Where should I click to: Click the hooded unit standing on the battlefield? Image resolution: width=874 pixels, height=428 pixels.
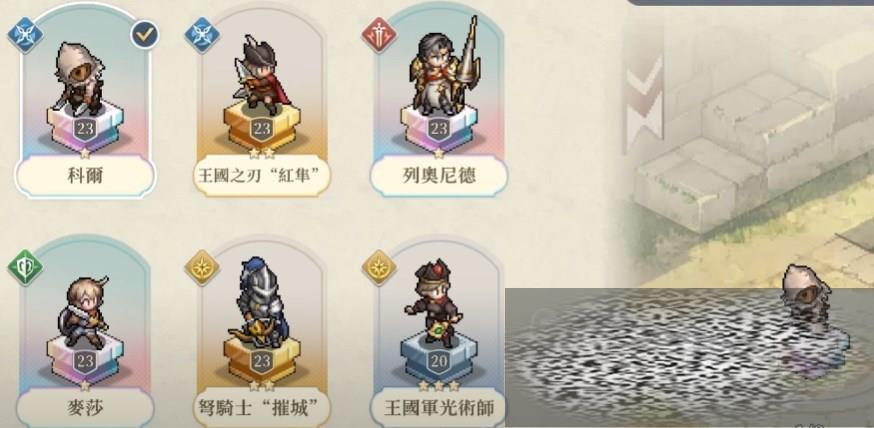(805, 293)
